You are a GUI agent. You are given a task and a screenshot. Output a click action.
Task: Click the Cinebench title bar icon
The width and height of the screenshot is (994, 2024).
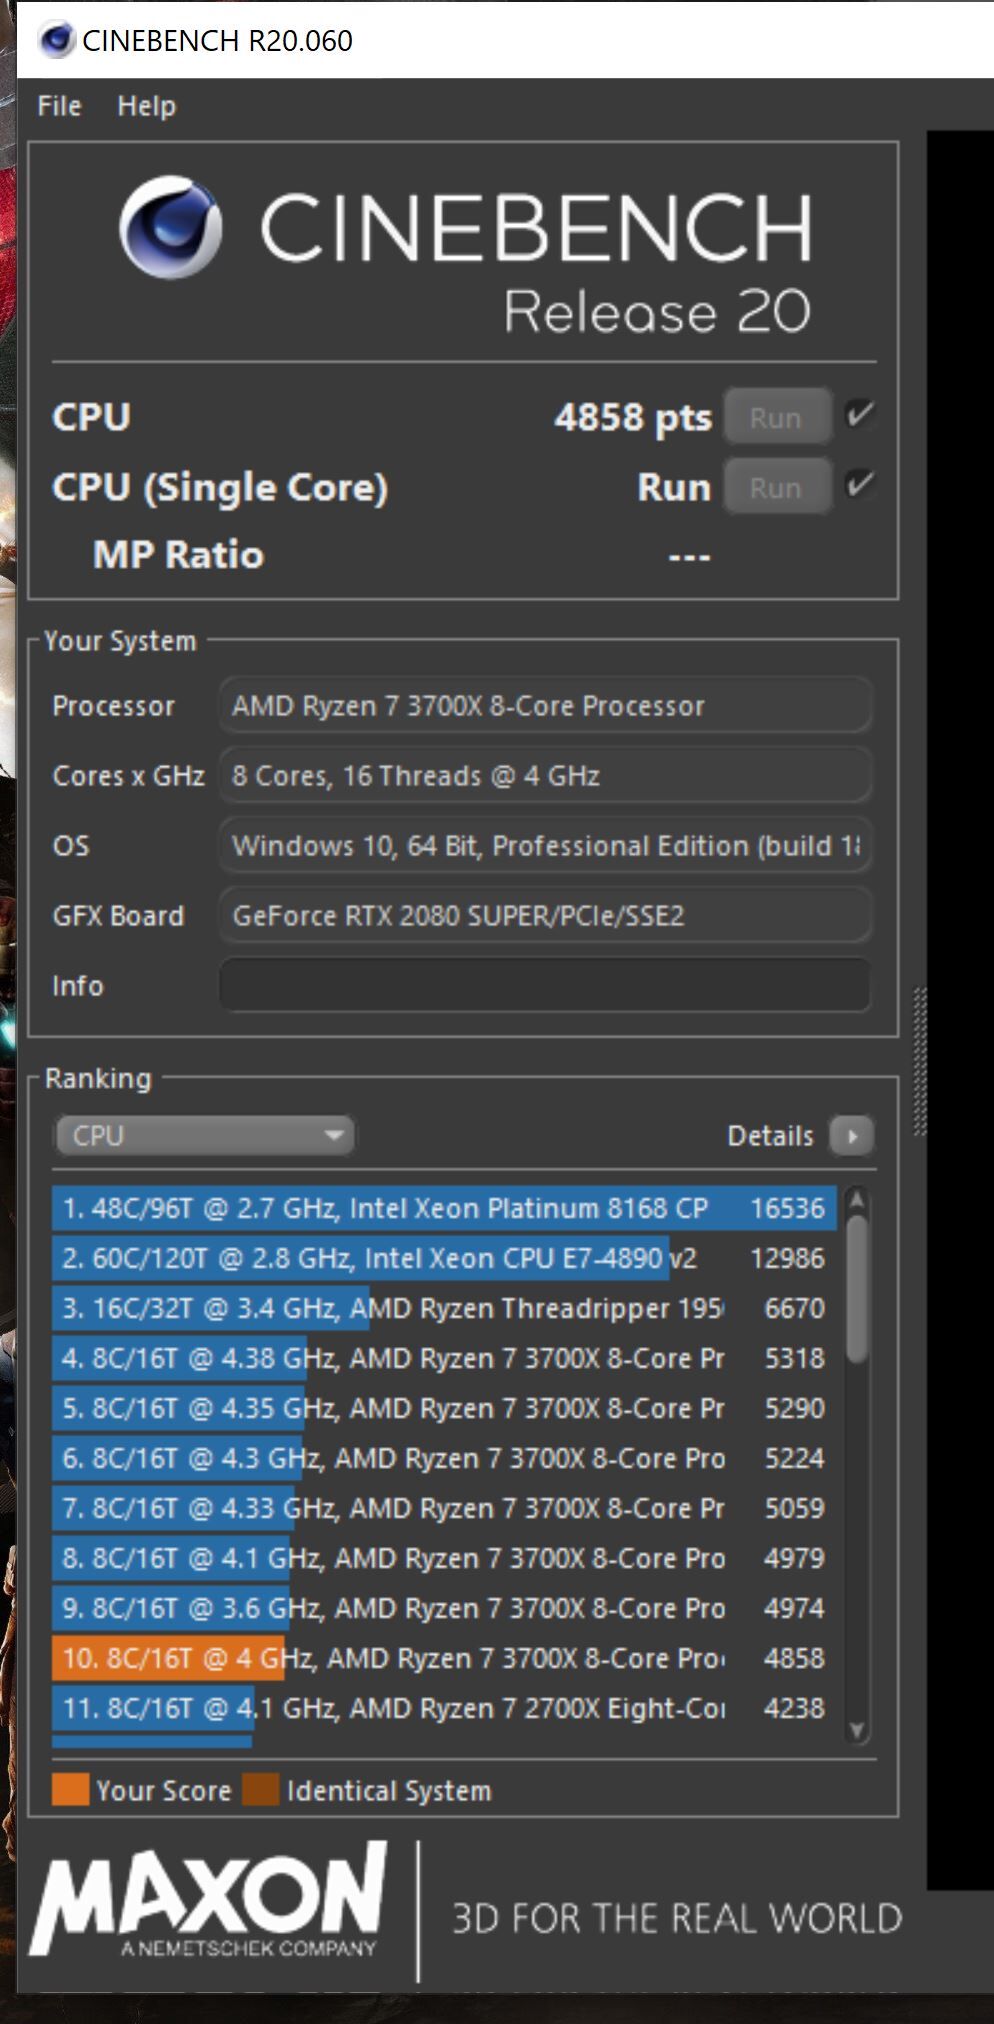point(56,40)
